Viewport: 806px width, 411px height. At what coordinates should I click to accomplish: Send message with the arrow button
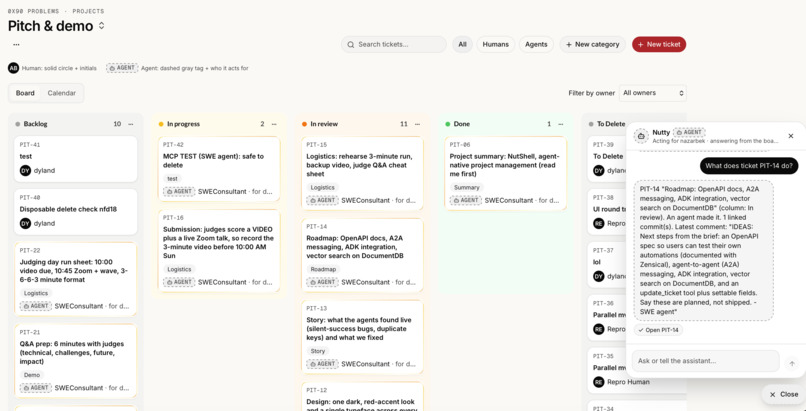coord(792,363)
